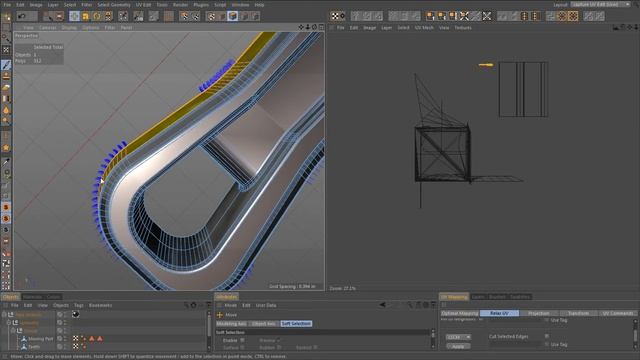Switch to the Relax UV tab
The image size is (640, 360).
coord(499,313)
